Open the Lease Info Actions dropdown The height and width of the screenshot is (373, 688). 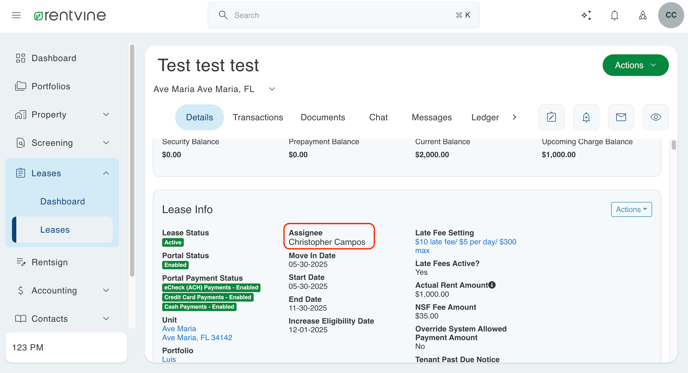631,209
